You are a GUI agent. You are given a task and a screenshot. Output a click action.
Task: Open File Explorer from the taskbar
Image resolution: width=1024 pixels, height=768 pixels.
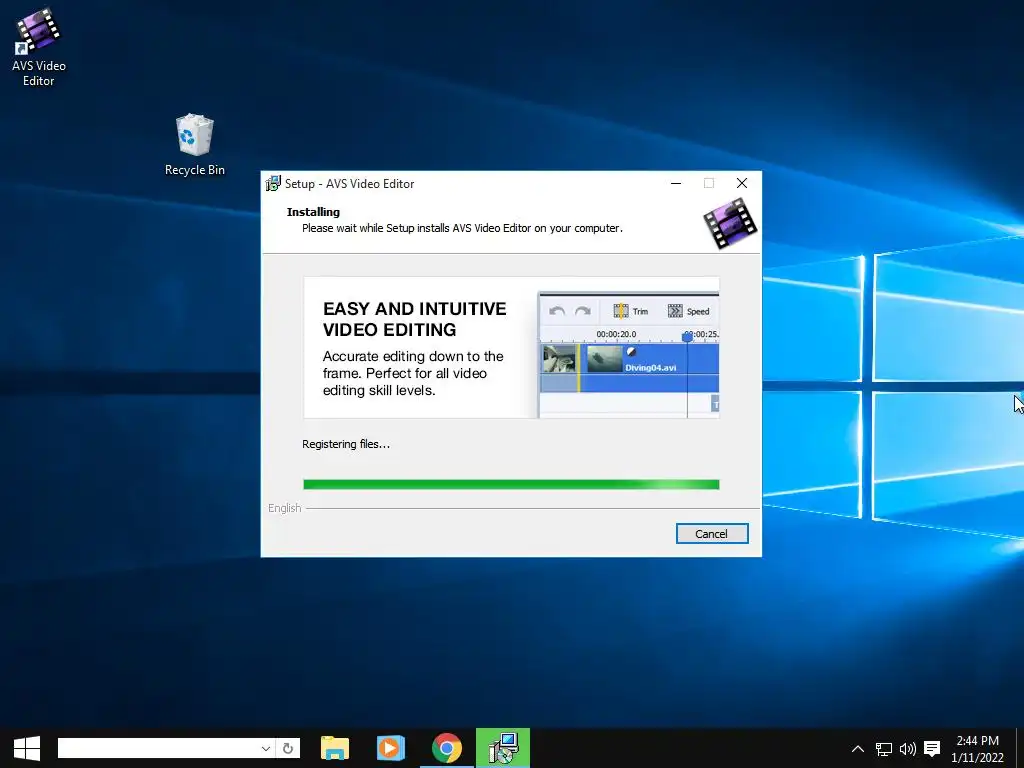pos(335,748)
